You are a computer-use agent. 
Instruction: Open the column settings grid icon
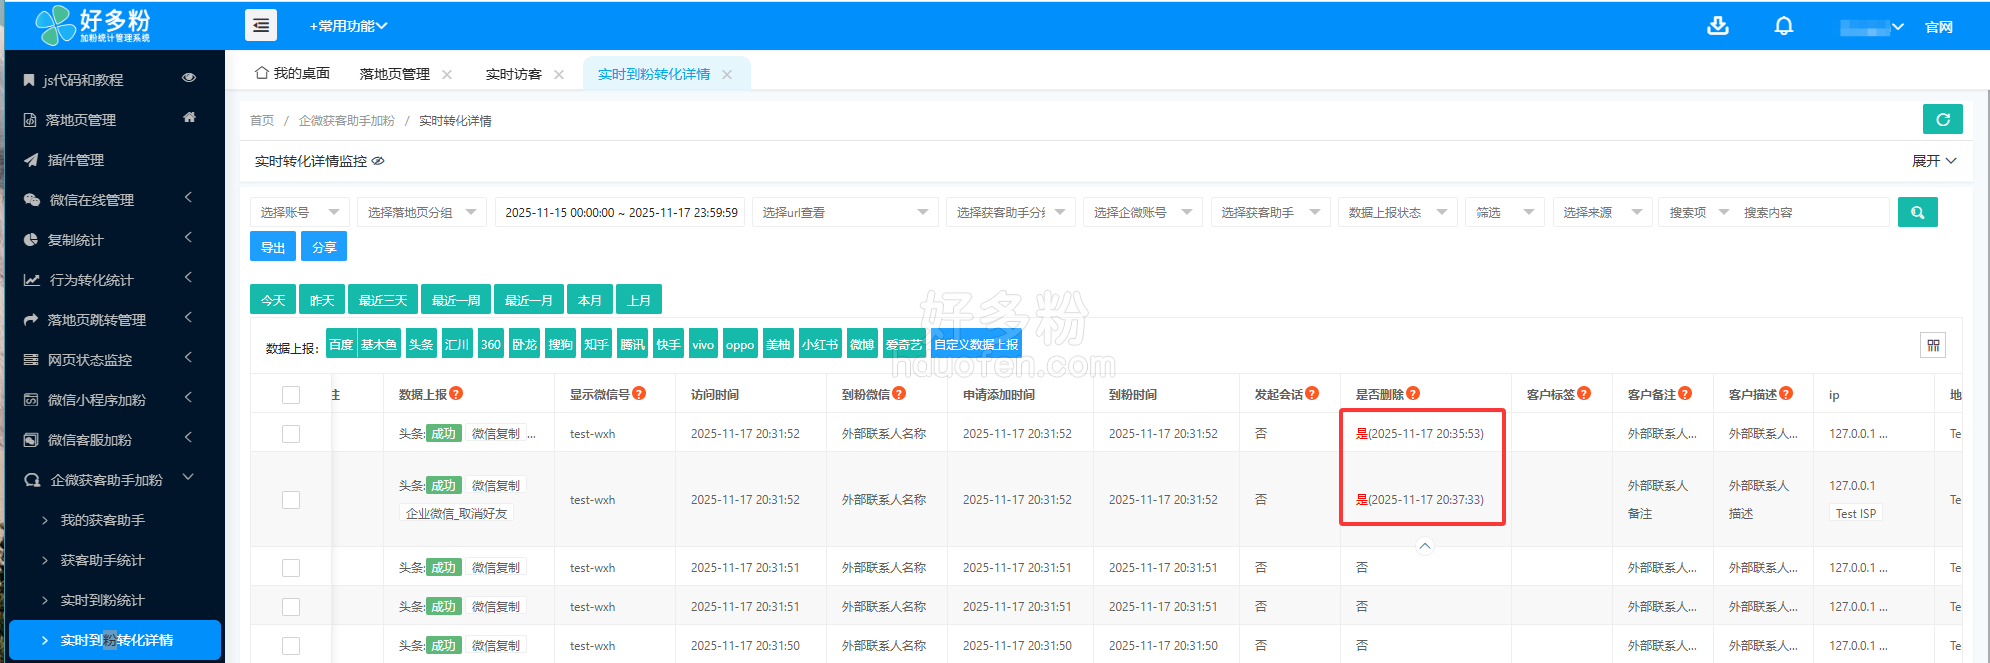1933,345
